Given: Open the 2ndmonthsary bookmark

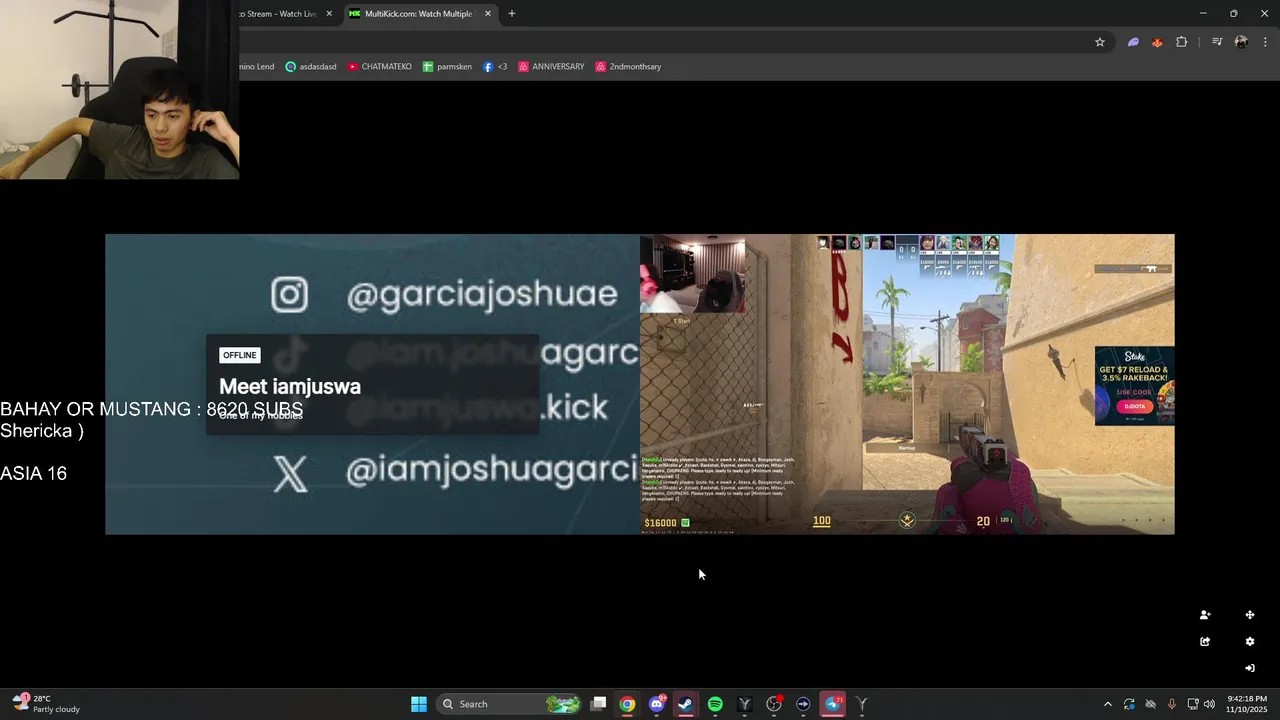Looking at the screenshot, I should pos(628,67).
